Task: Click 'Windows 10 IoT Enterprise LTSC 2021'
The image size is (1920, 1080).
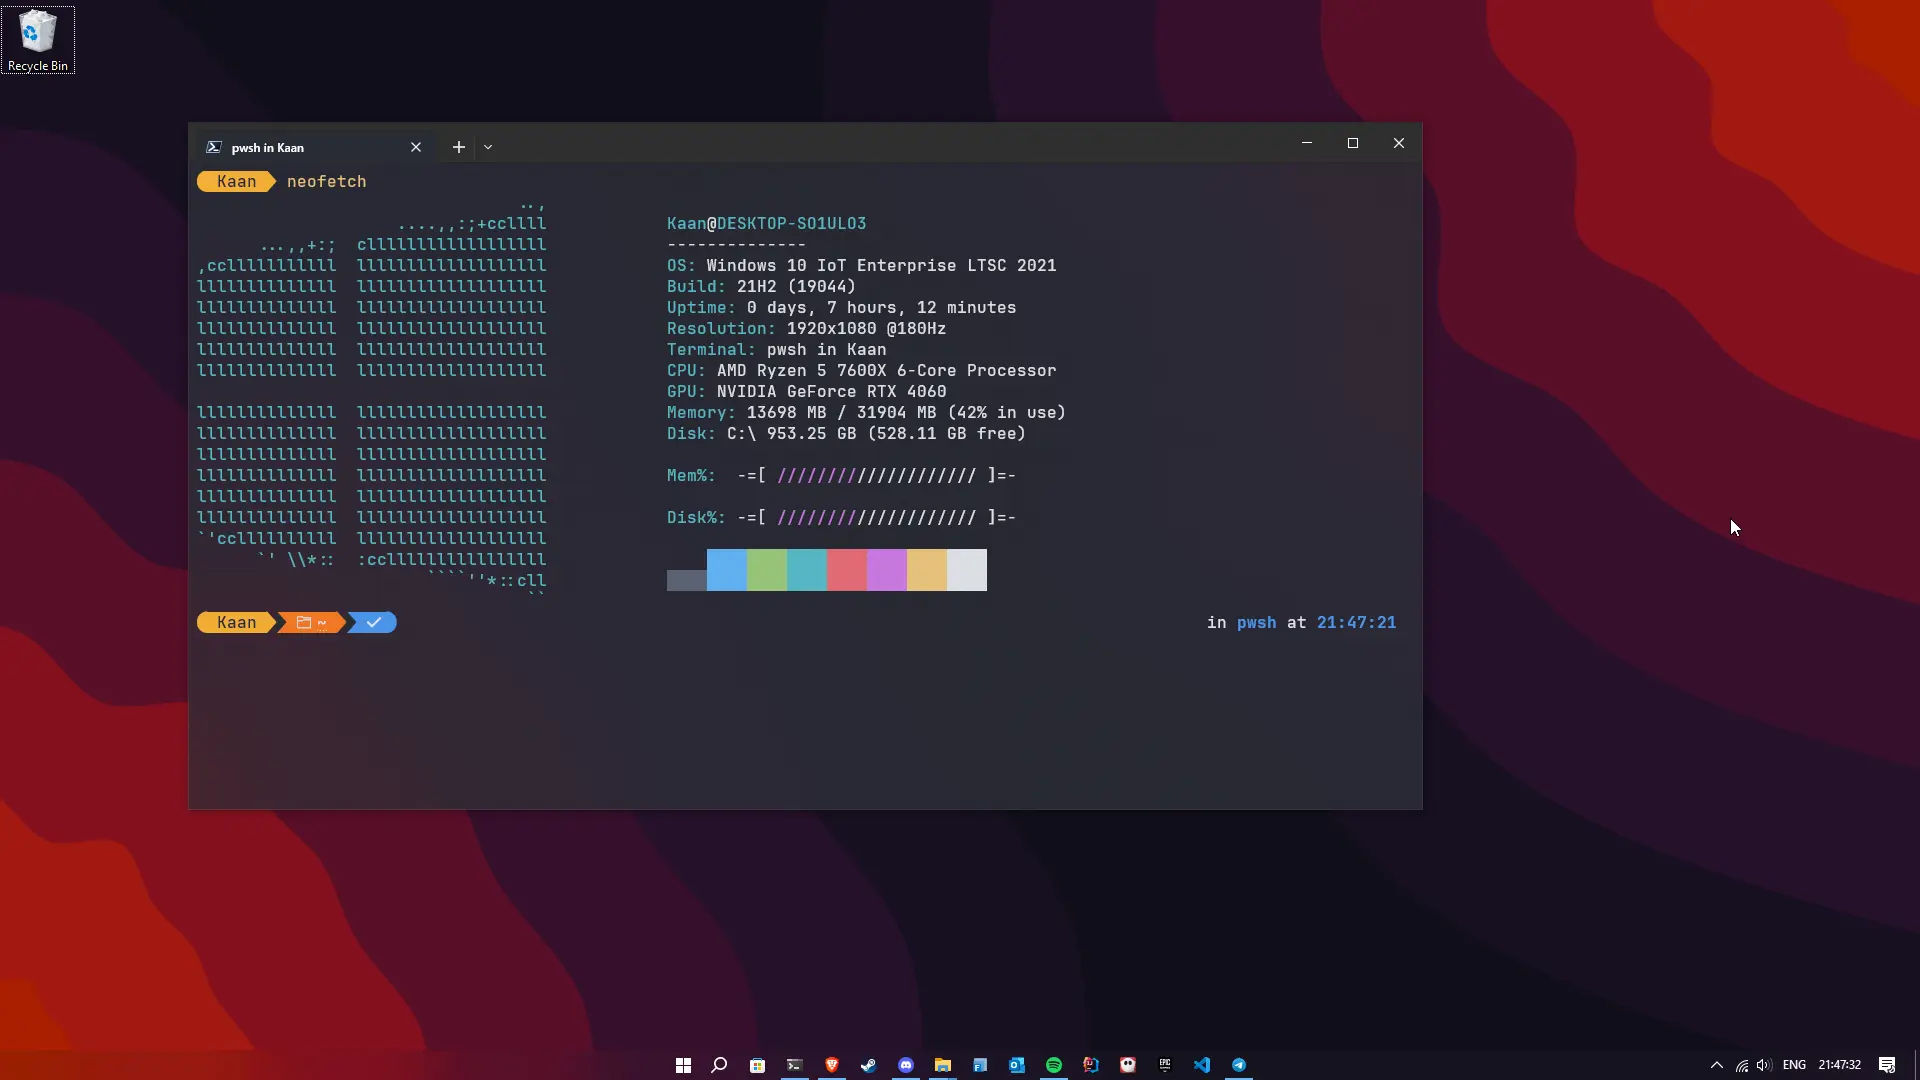Action: (x=882, y=266)
